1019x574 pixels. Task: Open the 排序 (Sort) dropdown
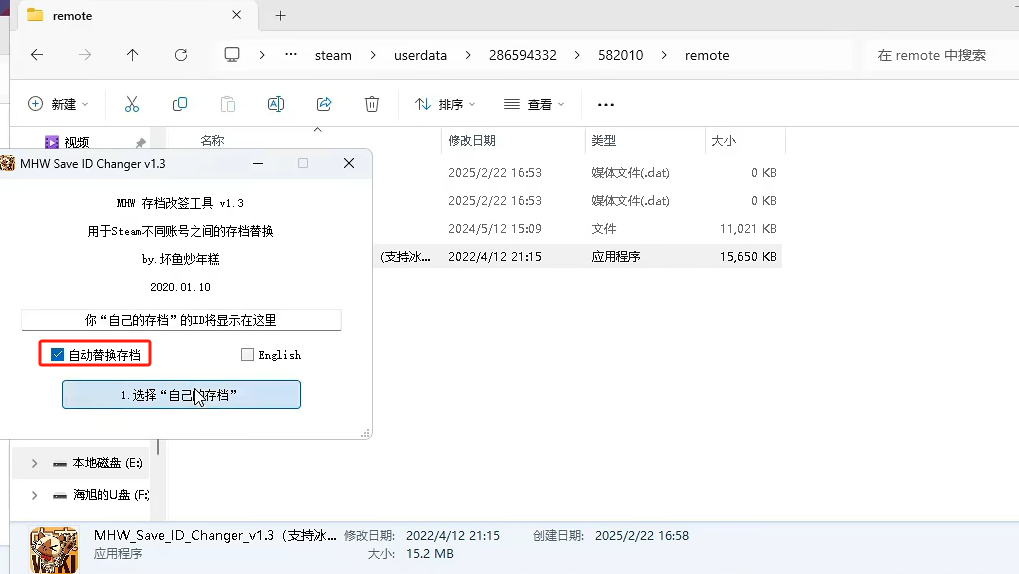(446, 104)
